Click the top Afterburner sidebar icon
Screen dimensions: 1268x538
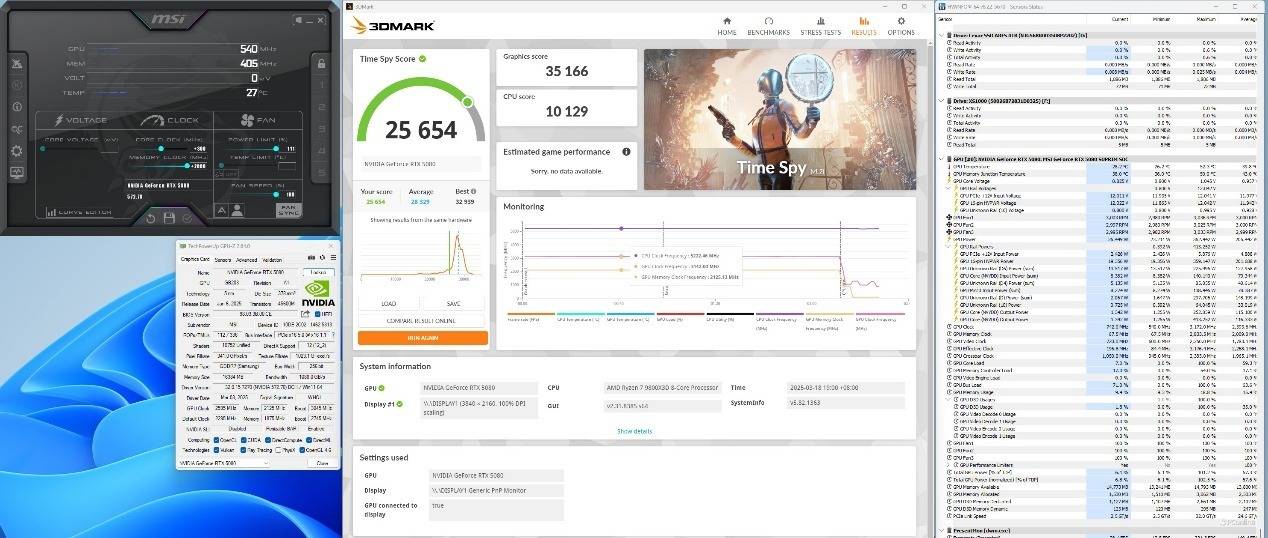[x=17, y=64]
